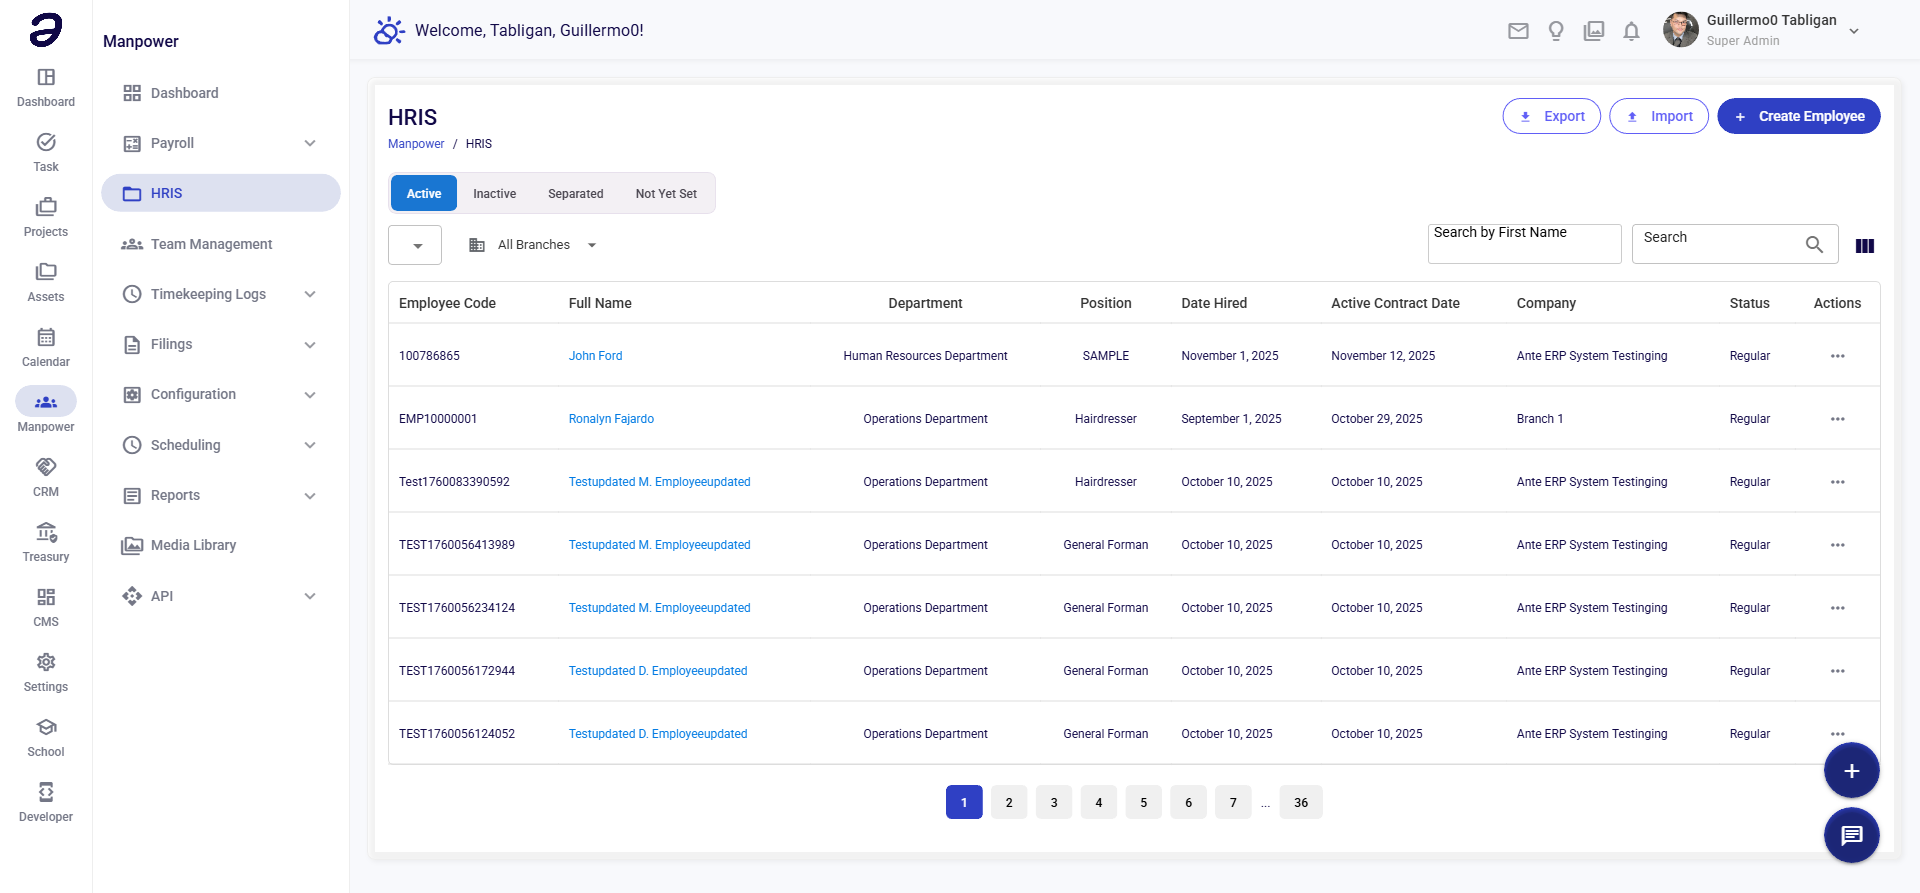Open Media Library in the Manpower menu
This screenshot has height=893, width=1920.
[x=221, y=545]
